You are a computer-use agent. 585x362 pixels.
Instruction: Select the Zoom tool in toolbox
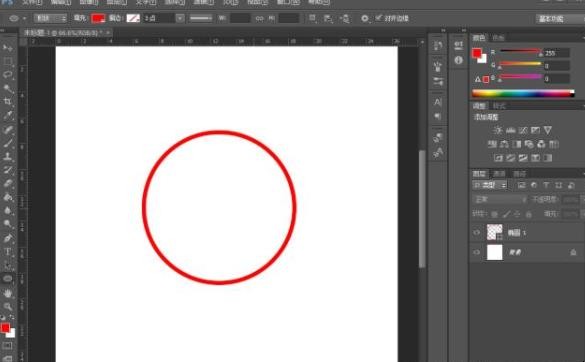[x=7, y=306]
